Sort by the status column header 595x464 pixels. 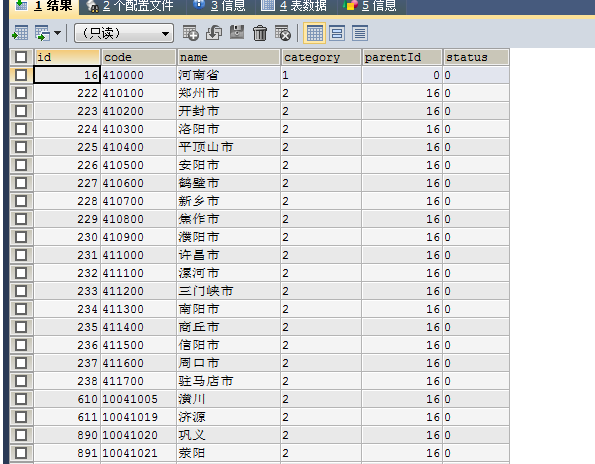(x=476, y=57)
